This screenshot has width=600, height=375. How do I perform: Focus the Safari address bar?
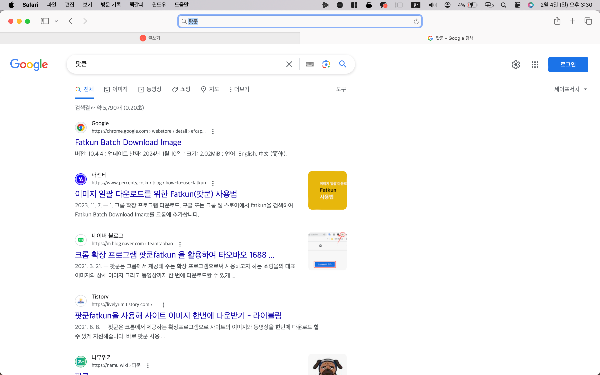tap(300, 21)
